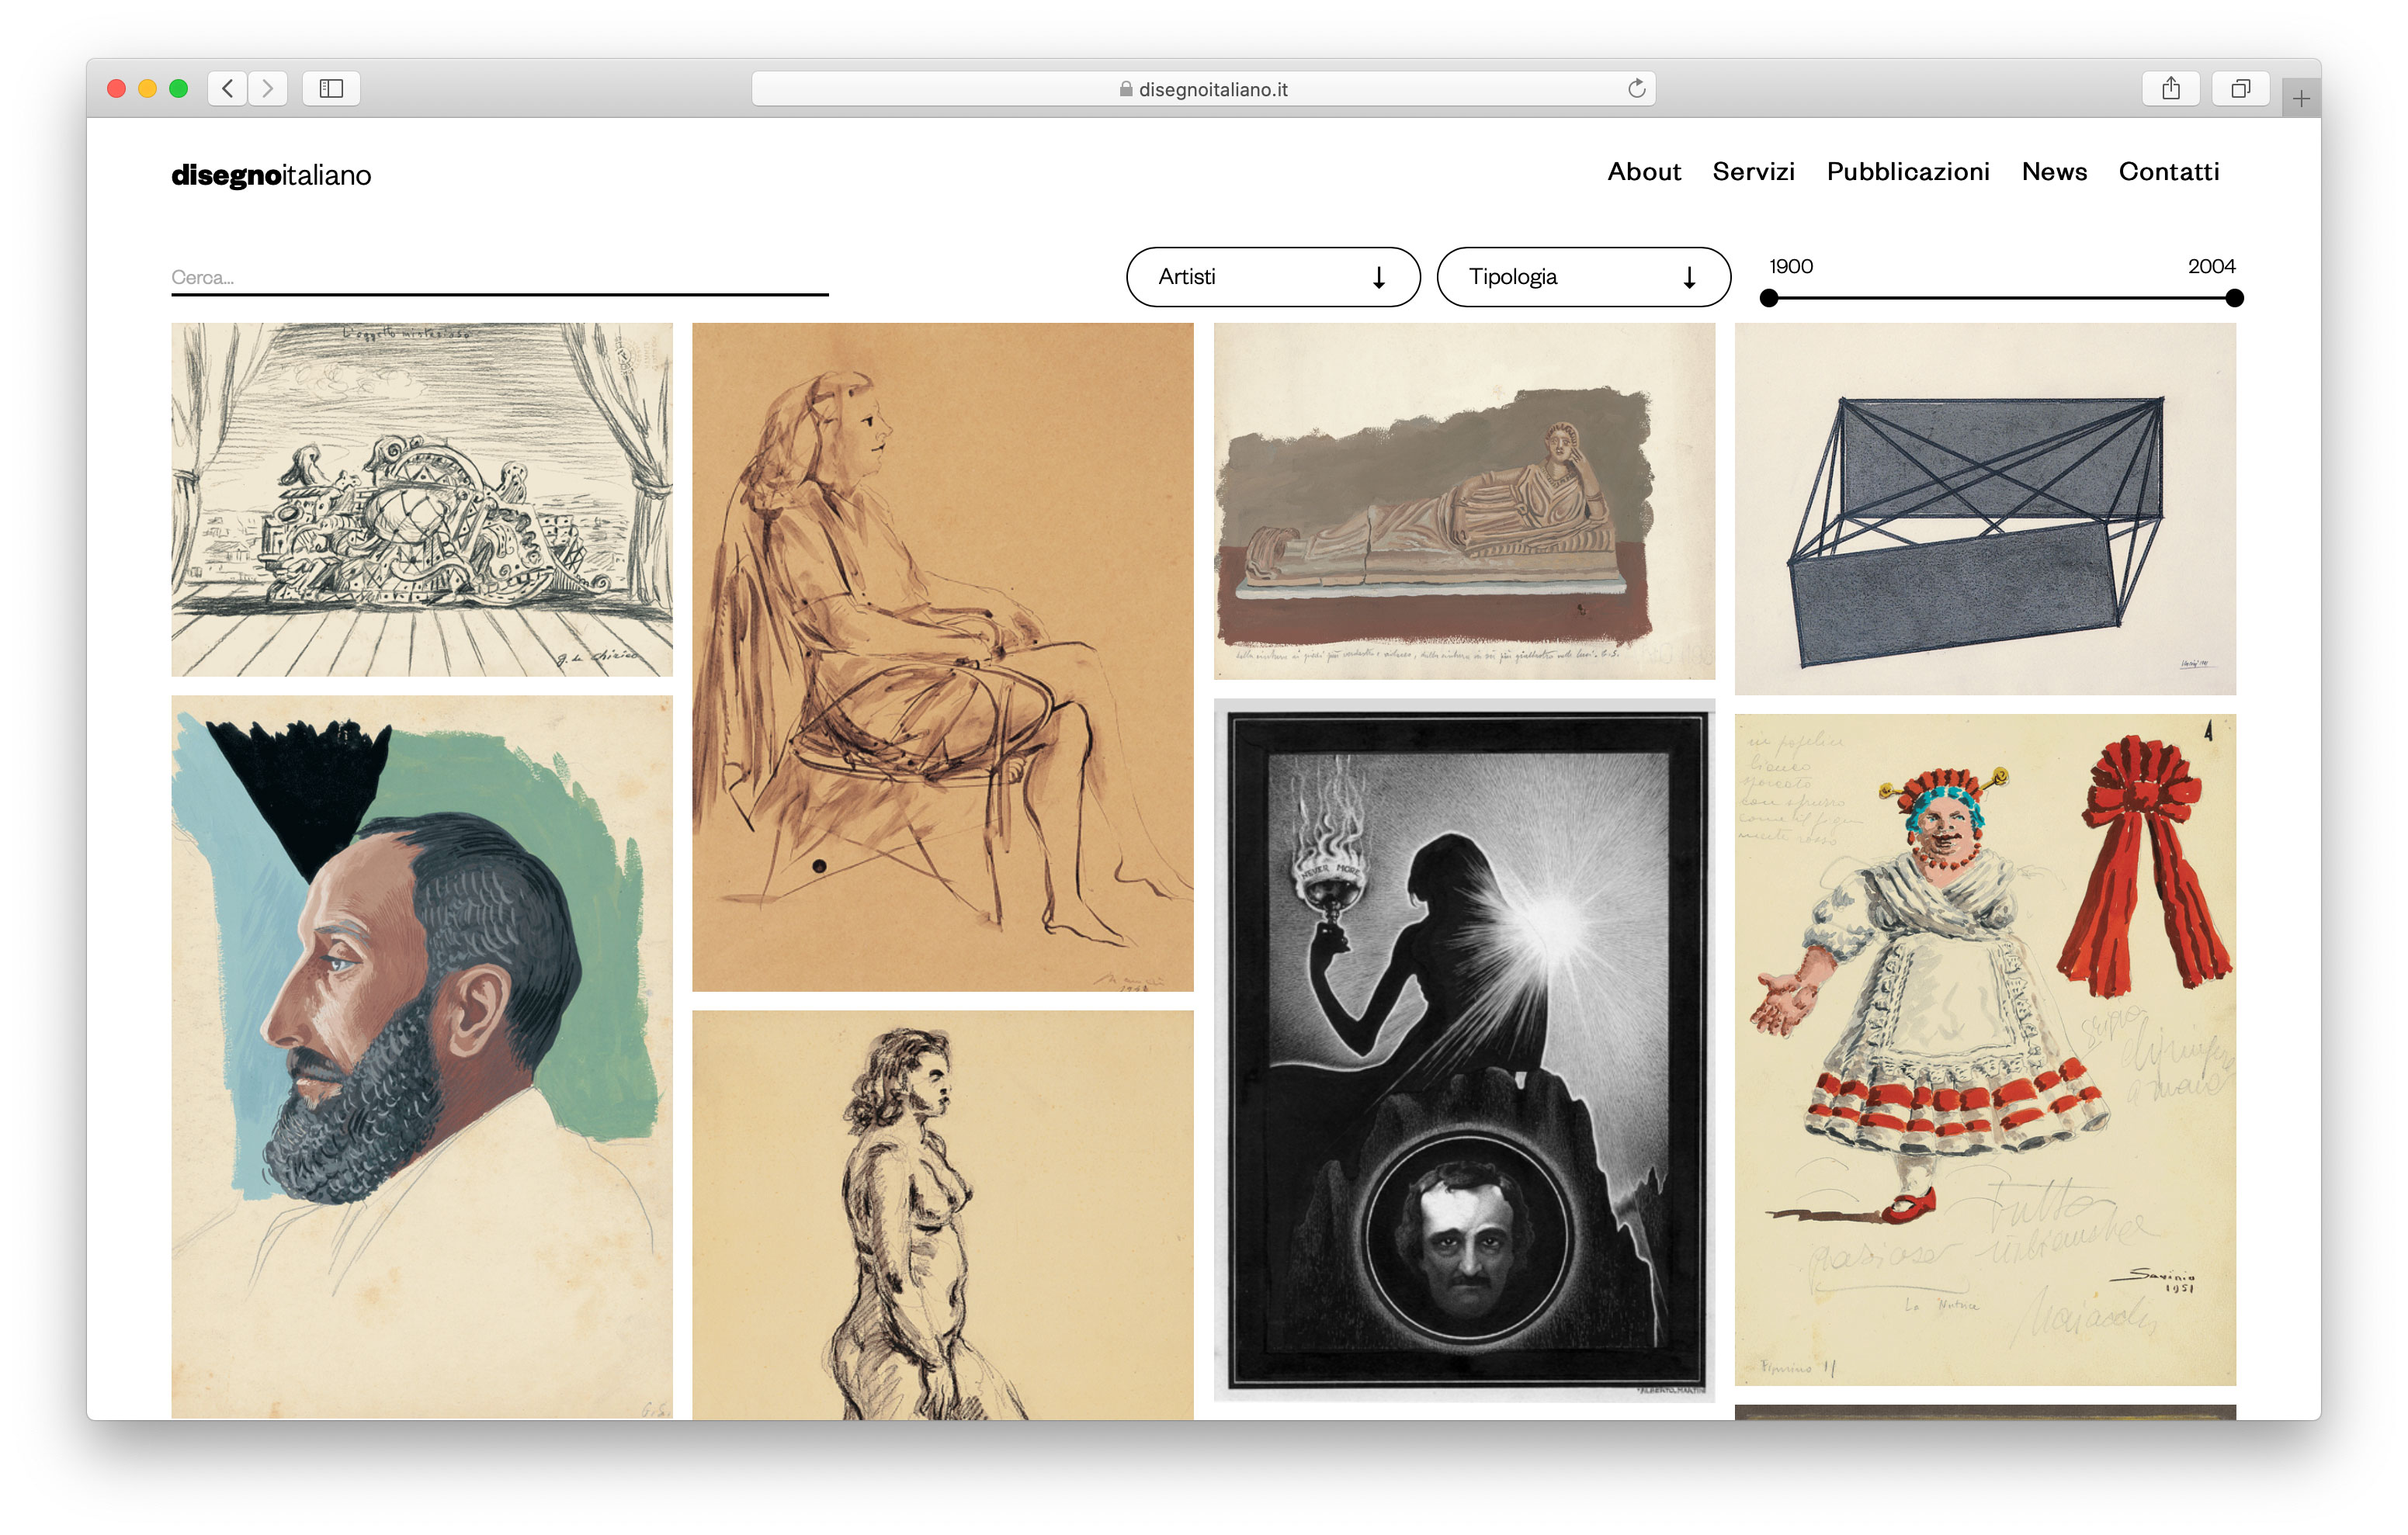
Task: Click the arrow in the Tipologia dropdown
Action: (x=1689, y=277)
